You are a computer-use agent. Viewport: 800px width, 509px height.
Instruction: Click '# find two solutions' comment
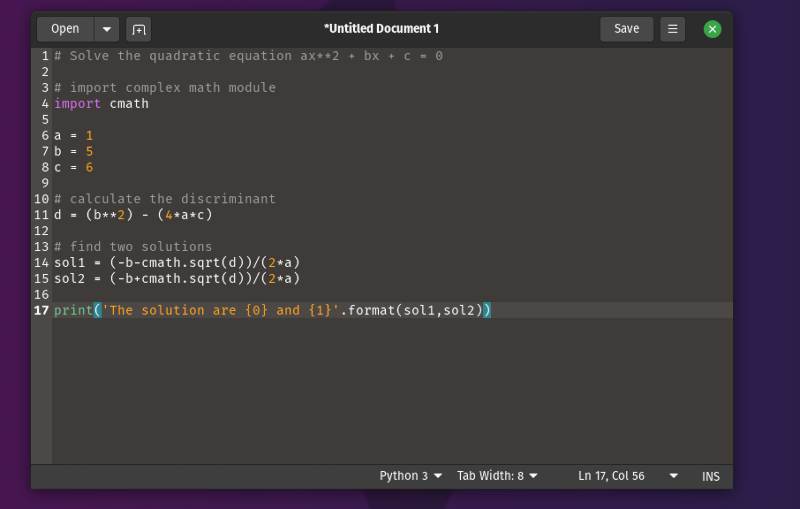click(133, 247)
